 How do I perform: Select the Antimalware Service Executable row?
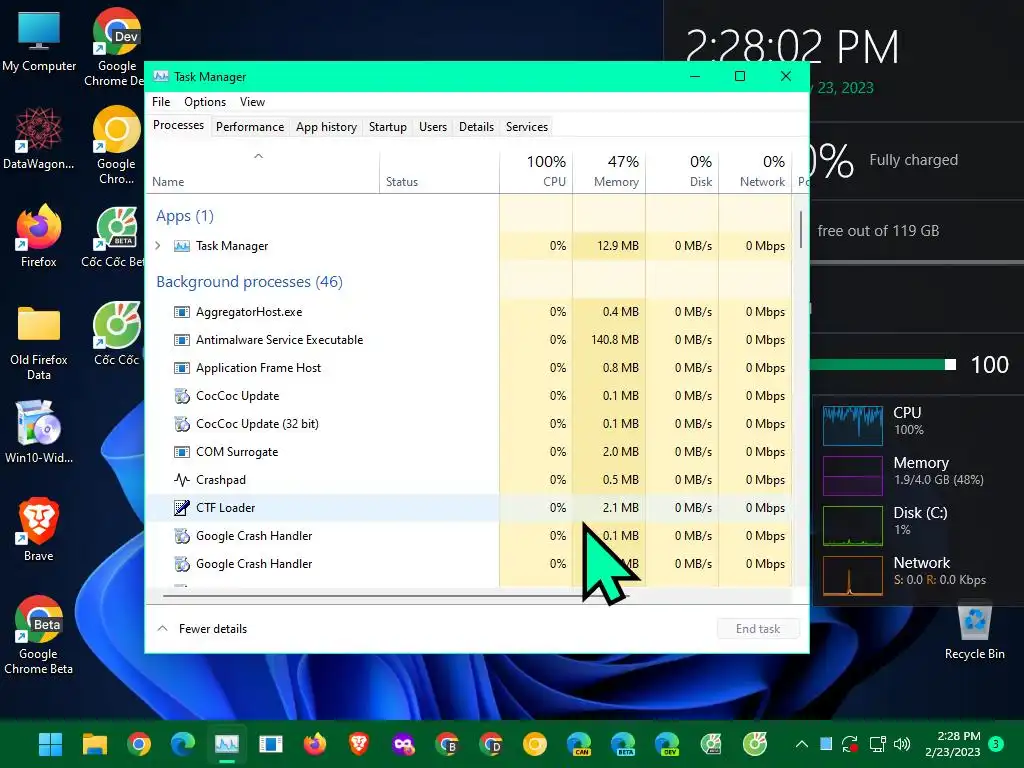(469, 340)
